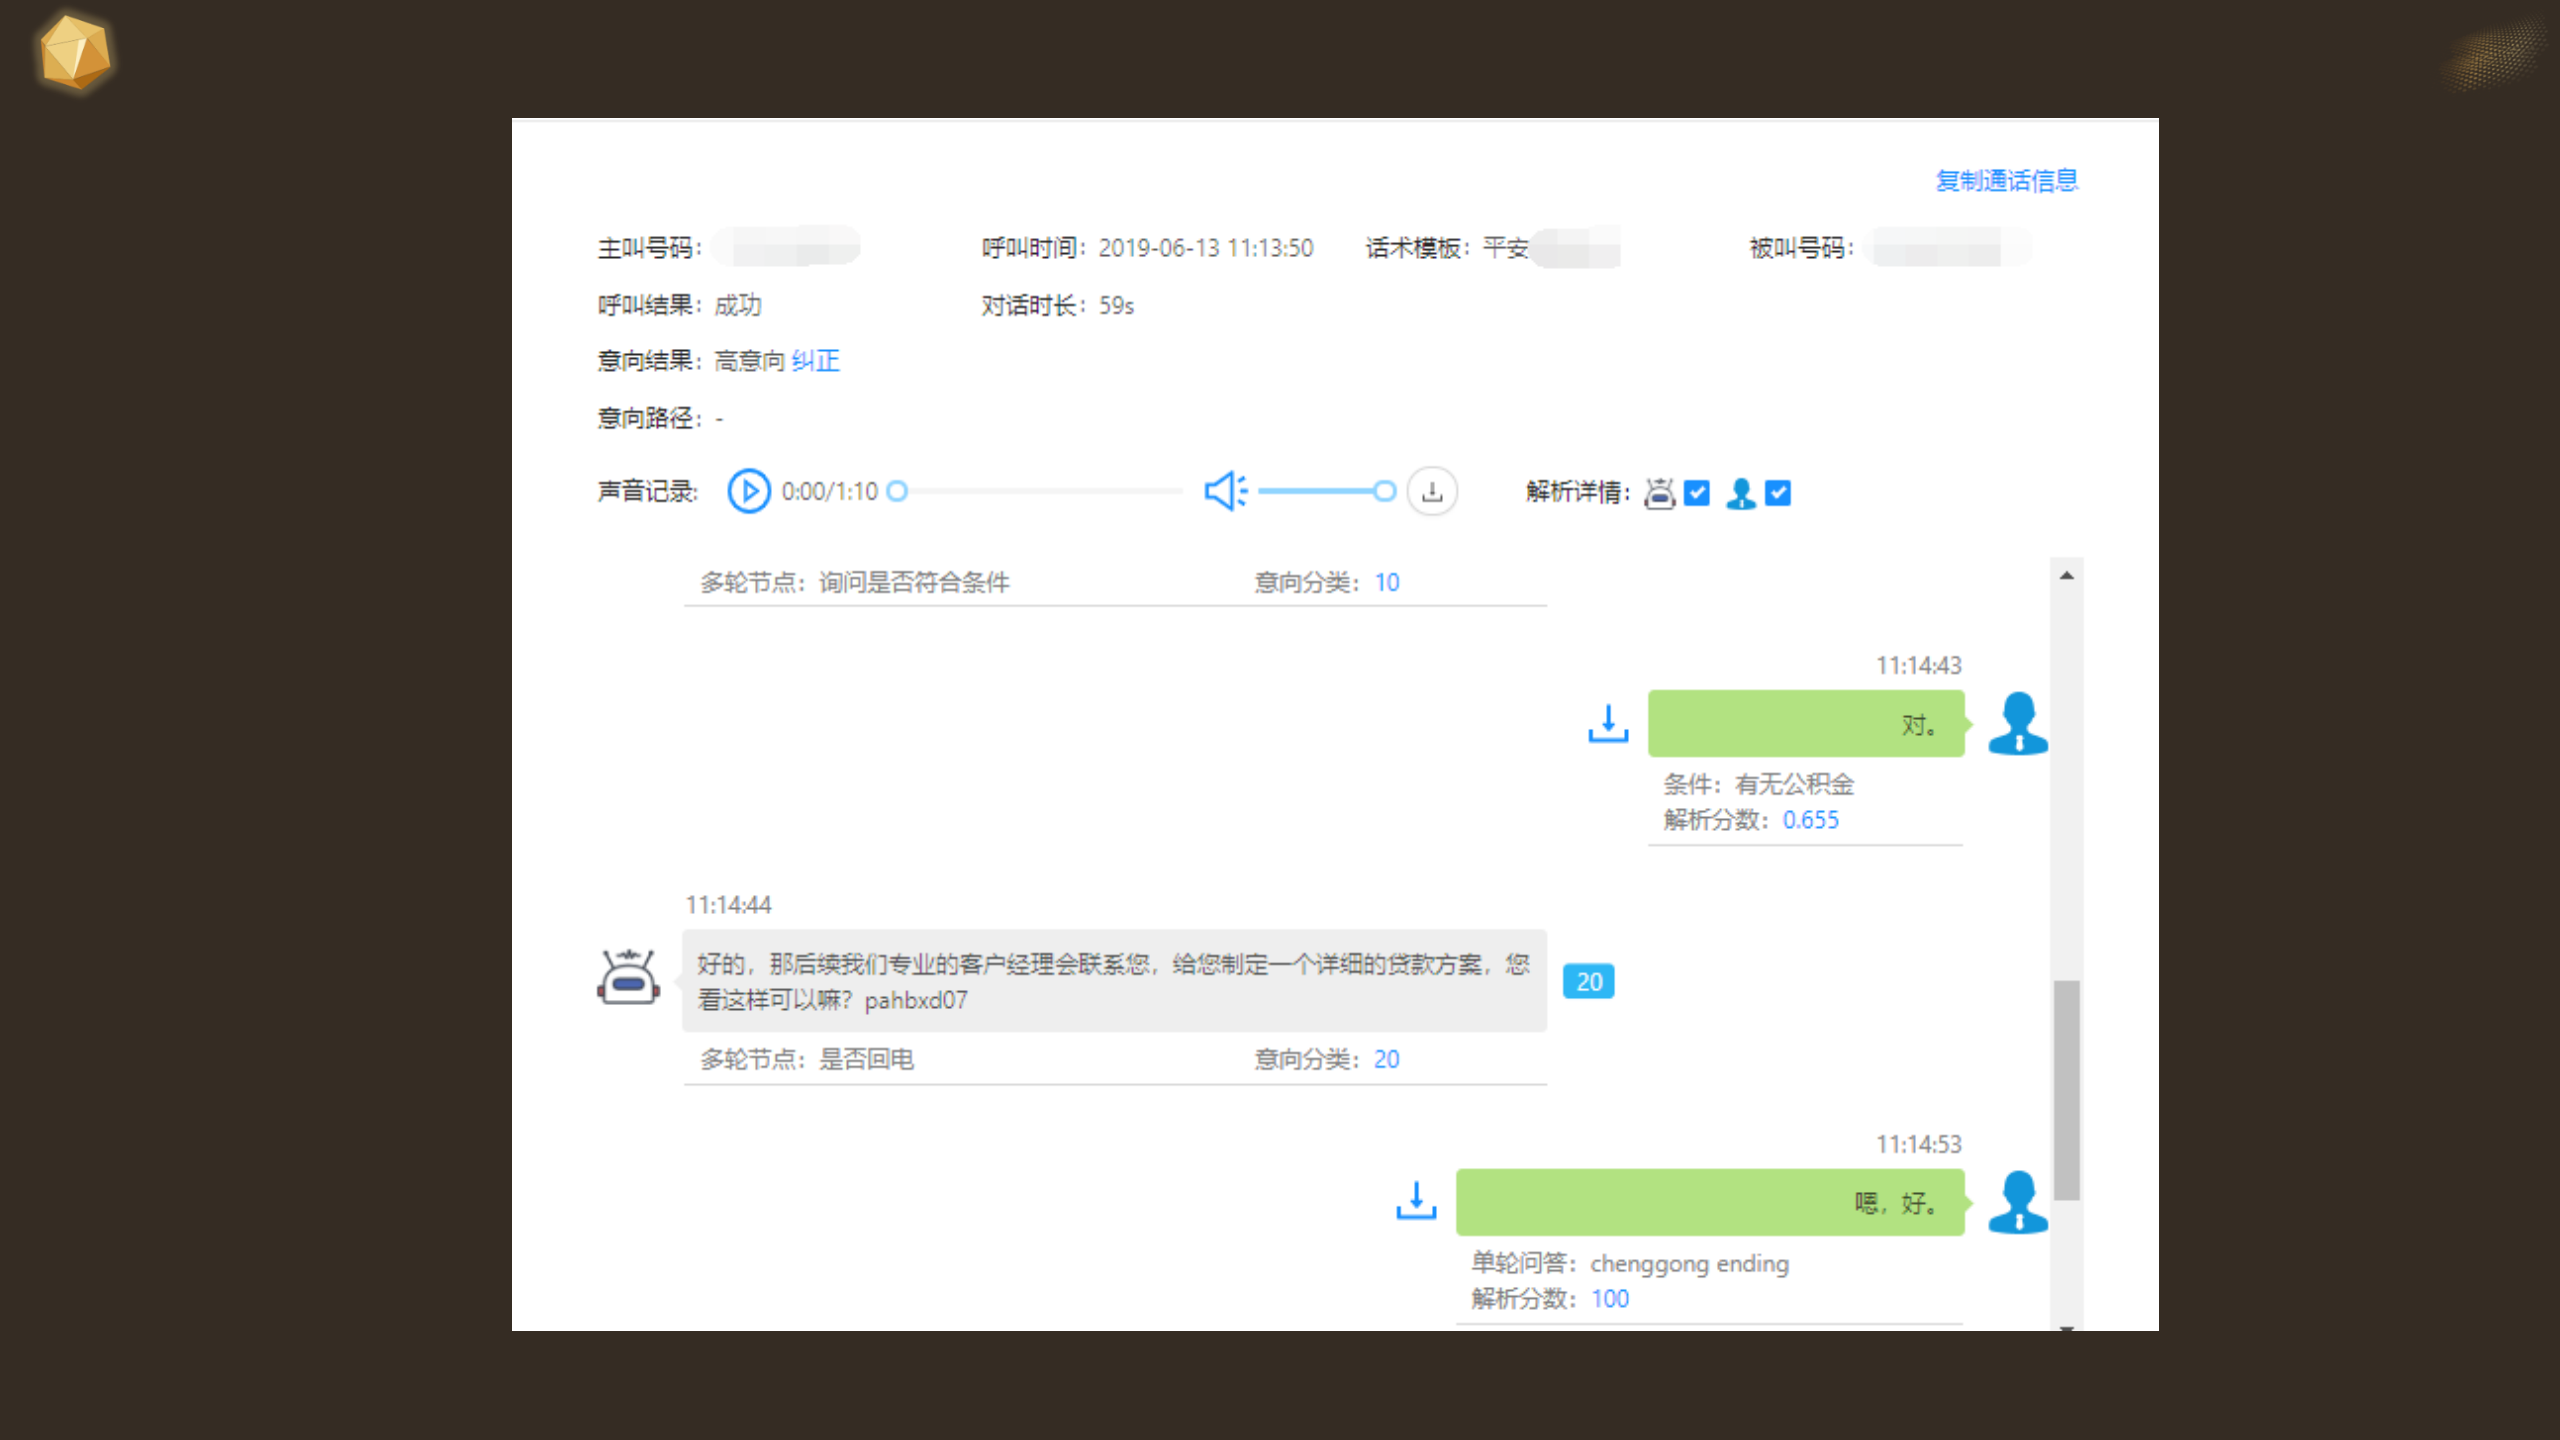Click 多轮节点：询问是否符合条件 text
The image size is (2560, 1440).
point(855,582)
